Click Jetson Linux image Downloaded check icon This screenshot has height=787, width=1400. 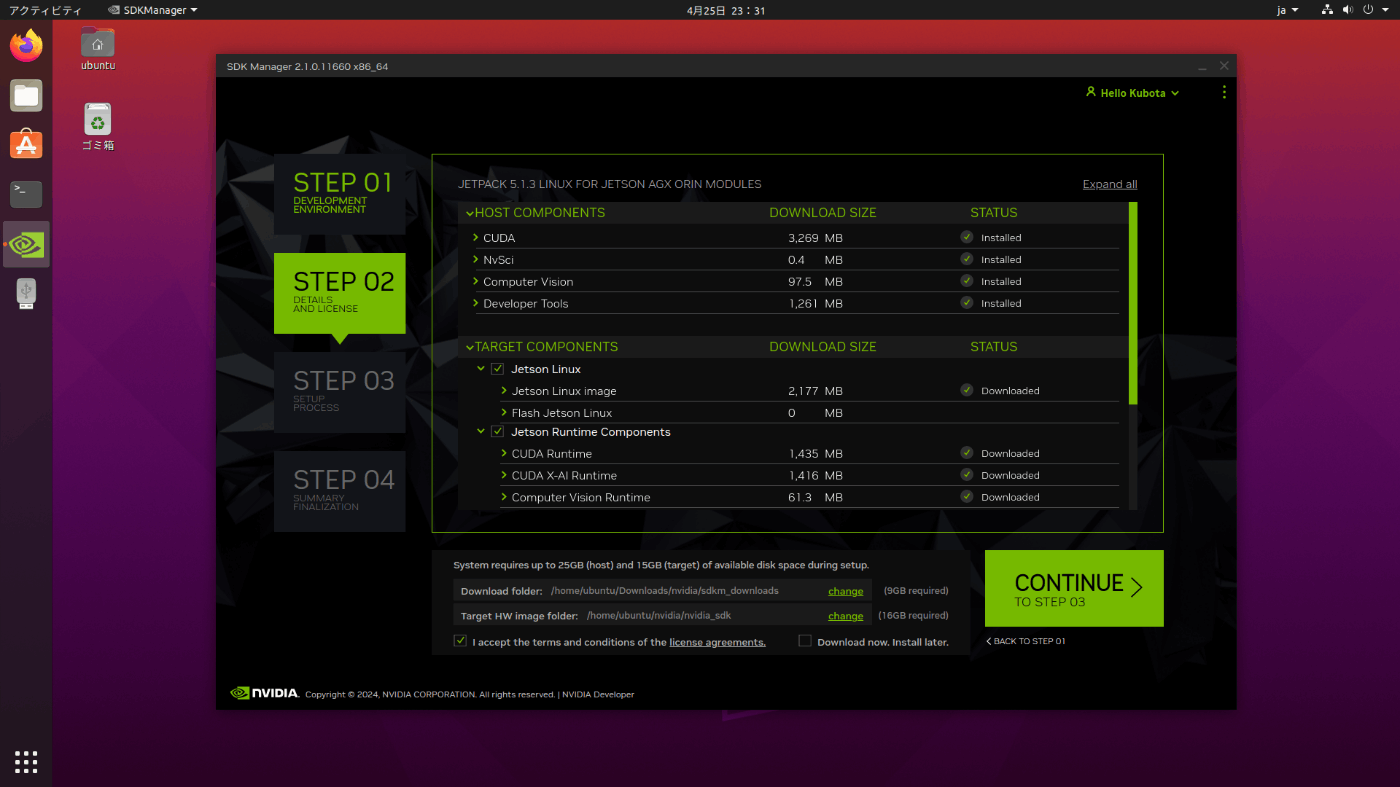coord(967,390)
